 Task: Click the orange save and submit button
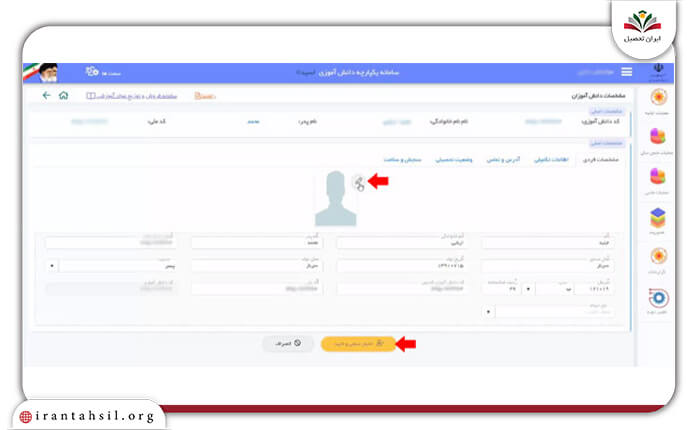coord(358,344)
